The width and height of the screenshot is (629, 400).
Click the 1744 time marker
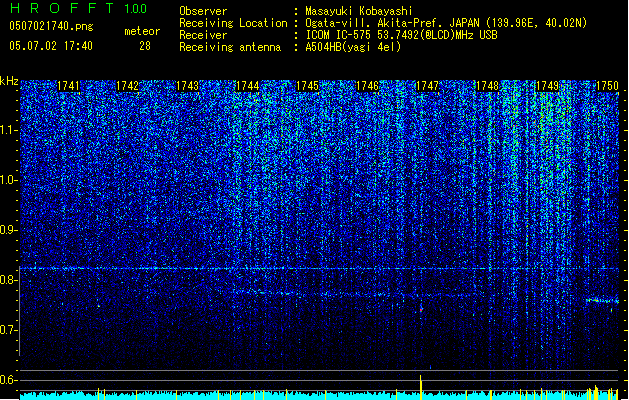click(x=248, y=86)
